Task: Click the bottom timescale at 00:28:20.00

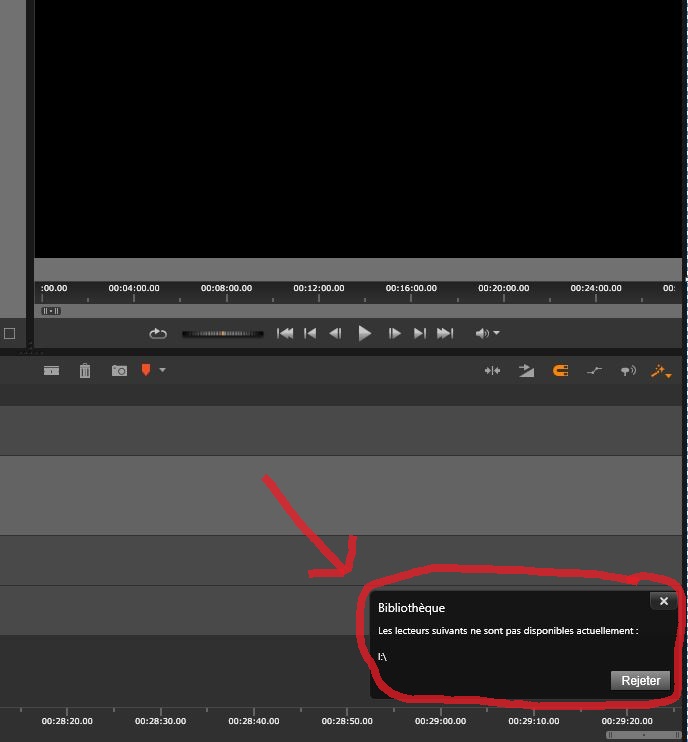Action: tap(67, 721)
